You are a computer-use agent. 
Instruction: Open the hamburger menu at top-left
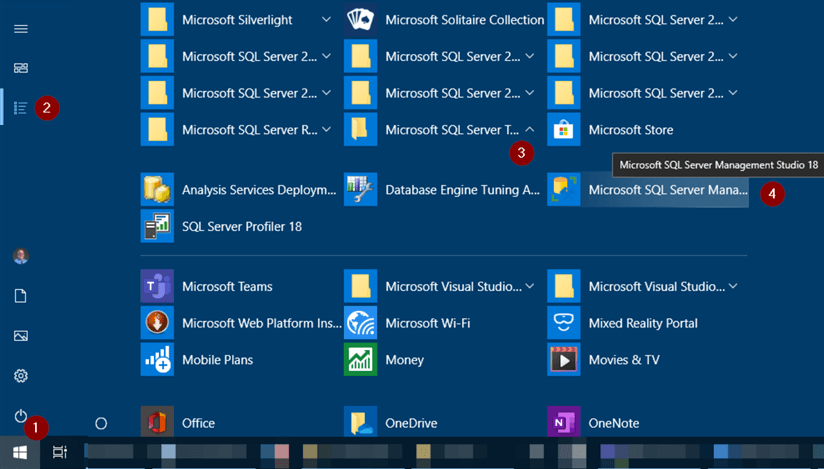click(x=20, y=29)
